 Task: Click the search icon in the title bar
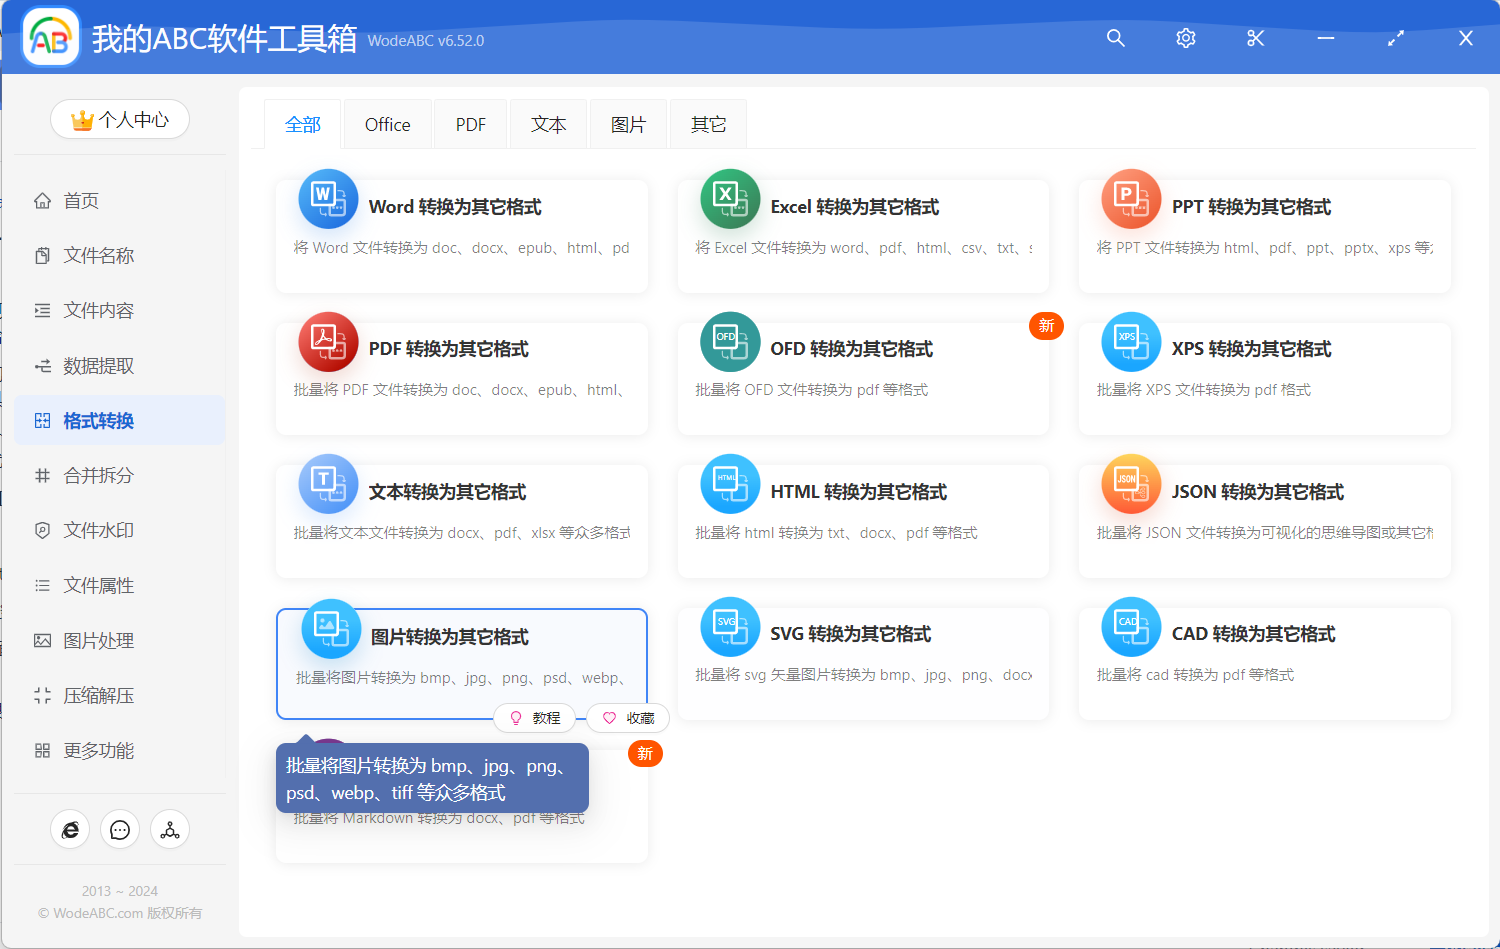click(1115, 38)
